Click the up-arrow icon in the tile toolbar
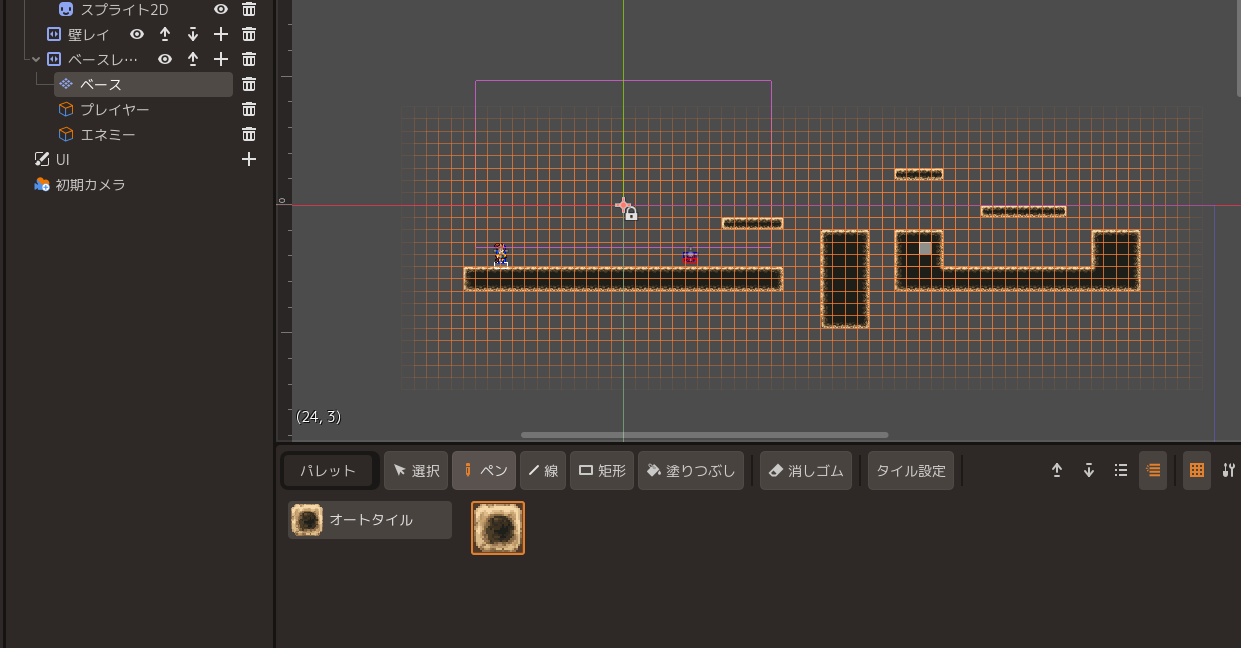 (1057, 470)
